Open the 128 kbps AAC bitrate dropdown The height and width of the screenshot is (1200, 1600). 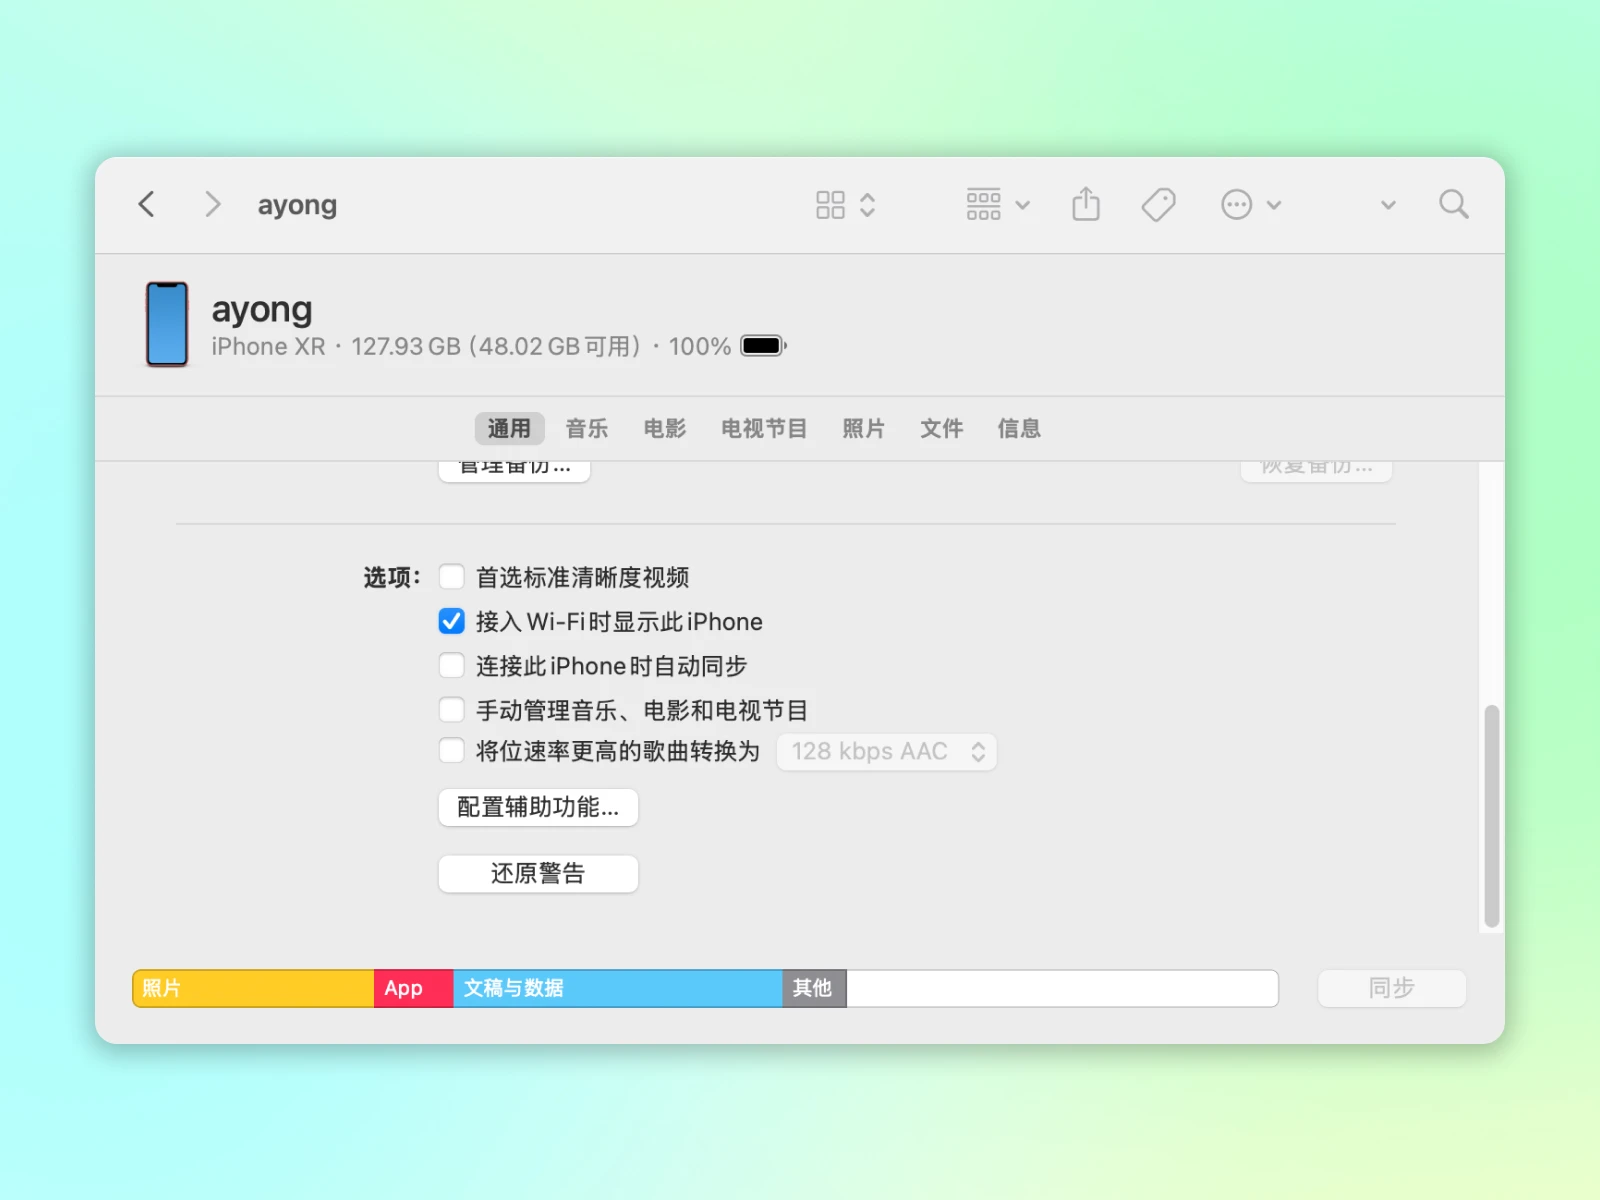[x=887, y=752]
